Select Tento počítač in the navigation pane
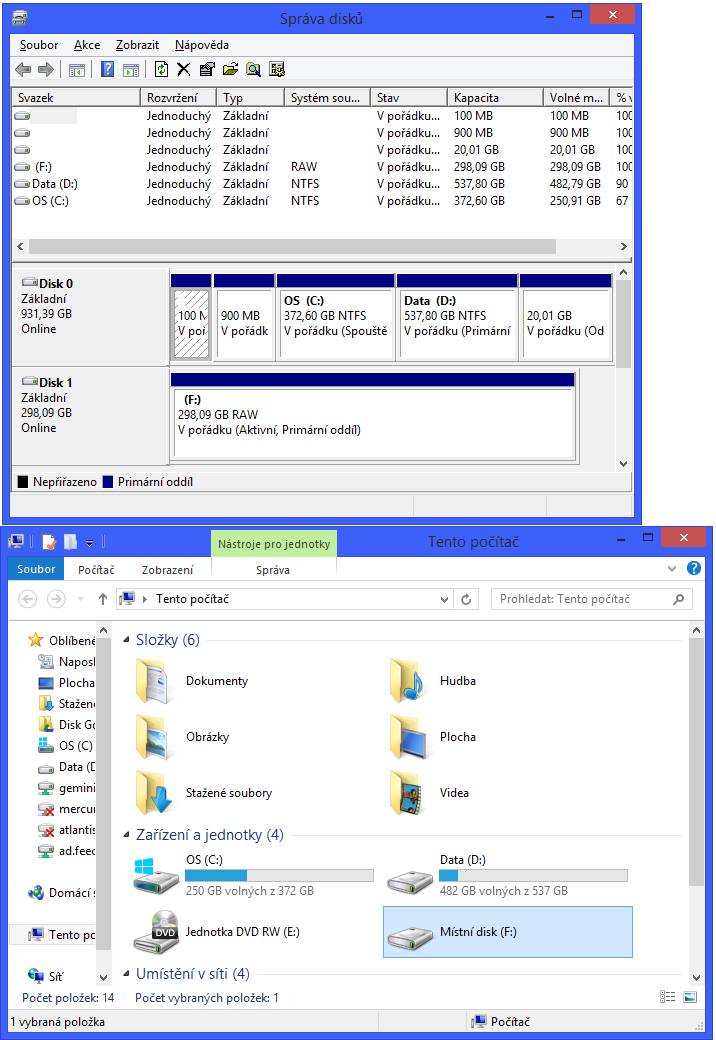Image resolution: width=716 pixels, height=1040 pixels. pos(63,935)
